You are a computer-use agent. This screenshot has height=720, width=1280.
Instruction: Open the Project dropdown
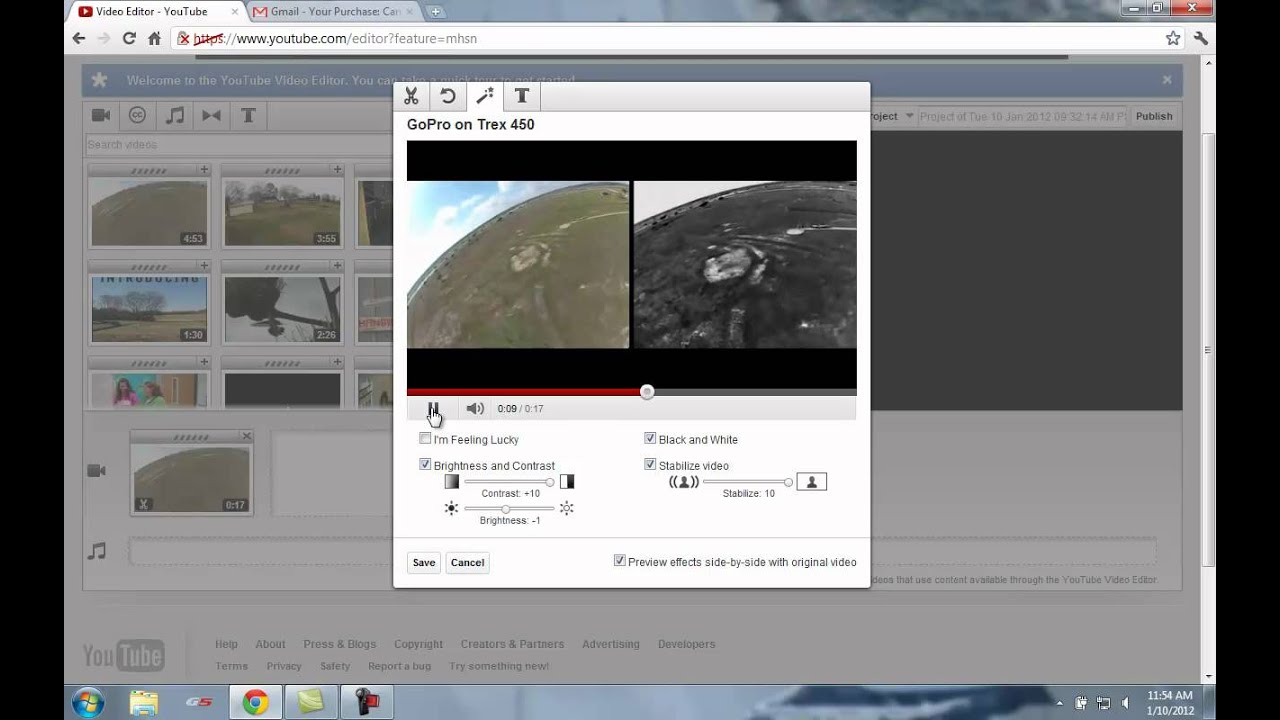click(890, 116)
